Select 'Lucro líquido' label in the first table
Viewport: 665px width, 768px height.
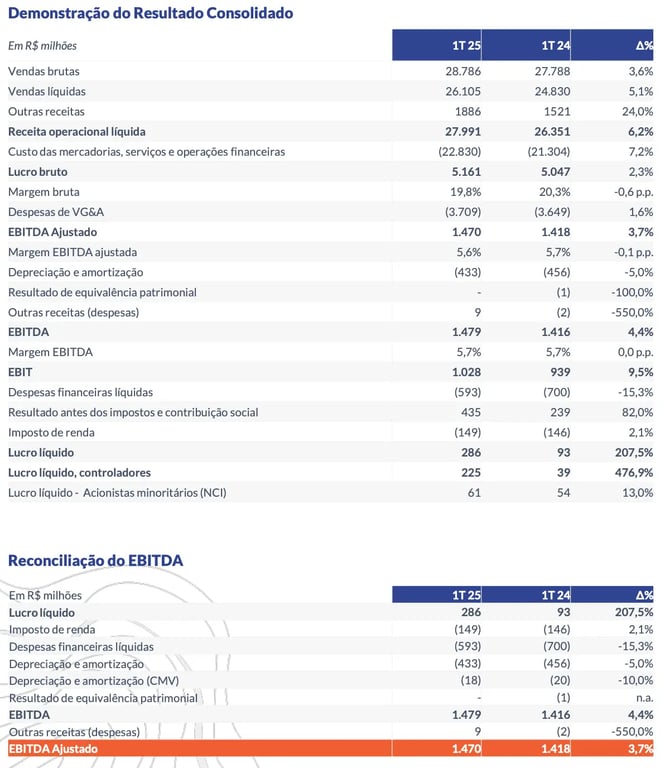(x=41, y=452)
